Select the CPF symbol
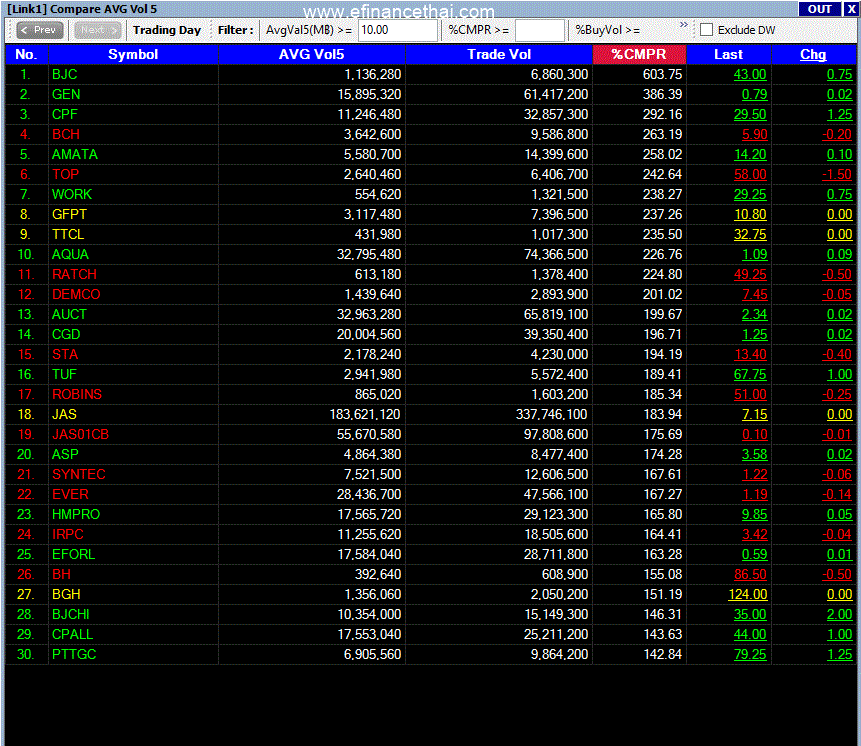 coord(65,114)
